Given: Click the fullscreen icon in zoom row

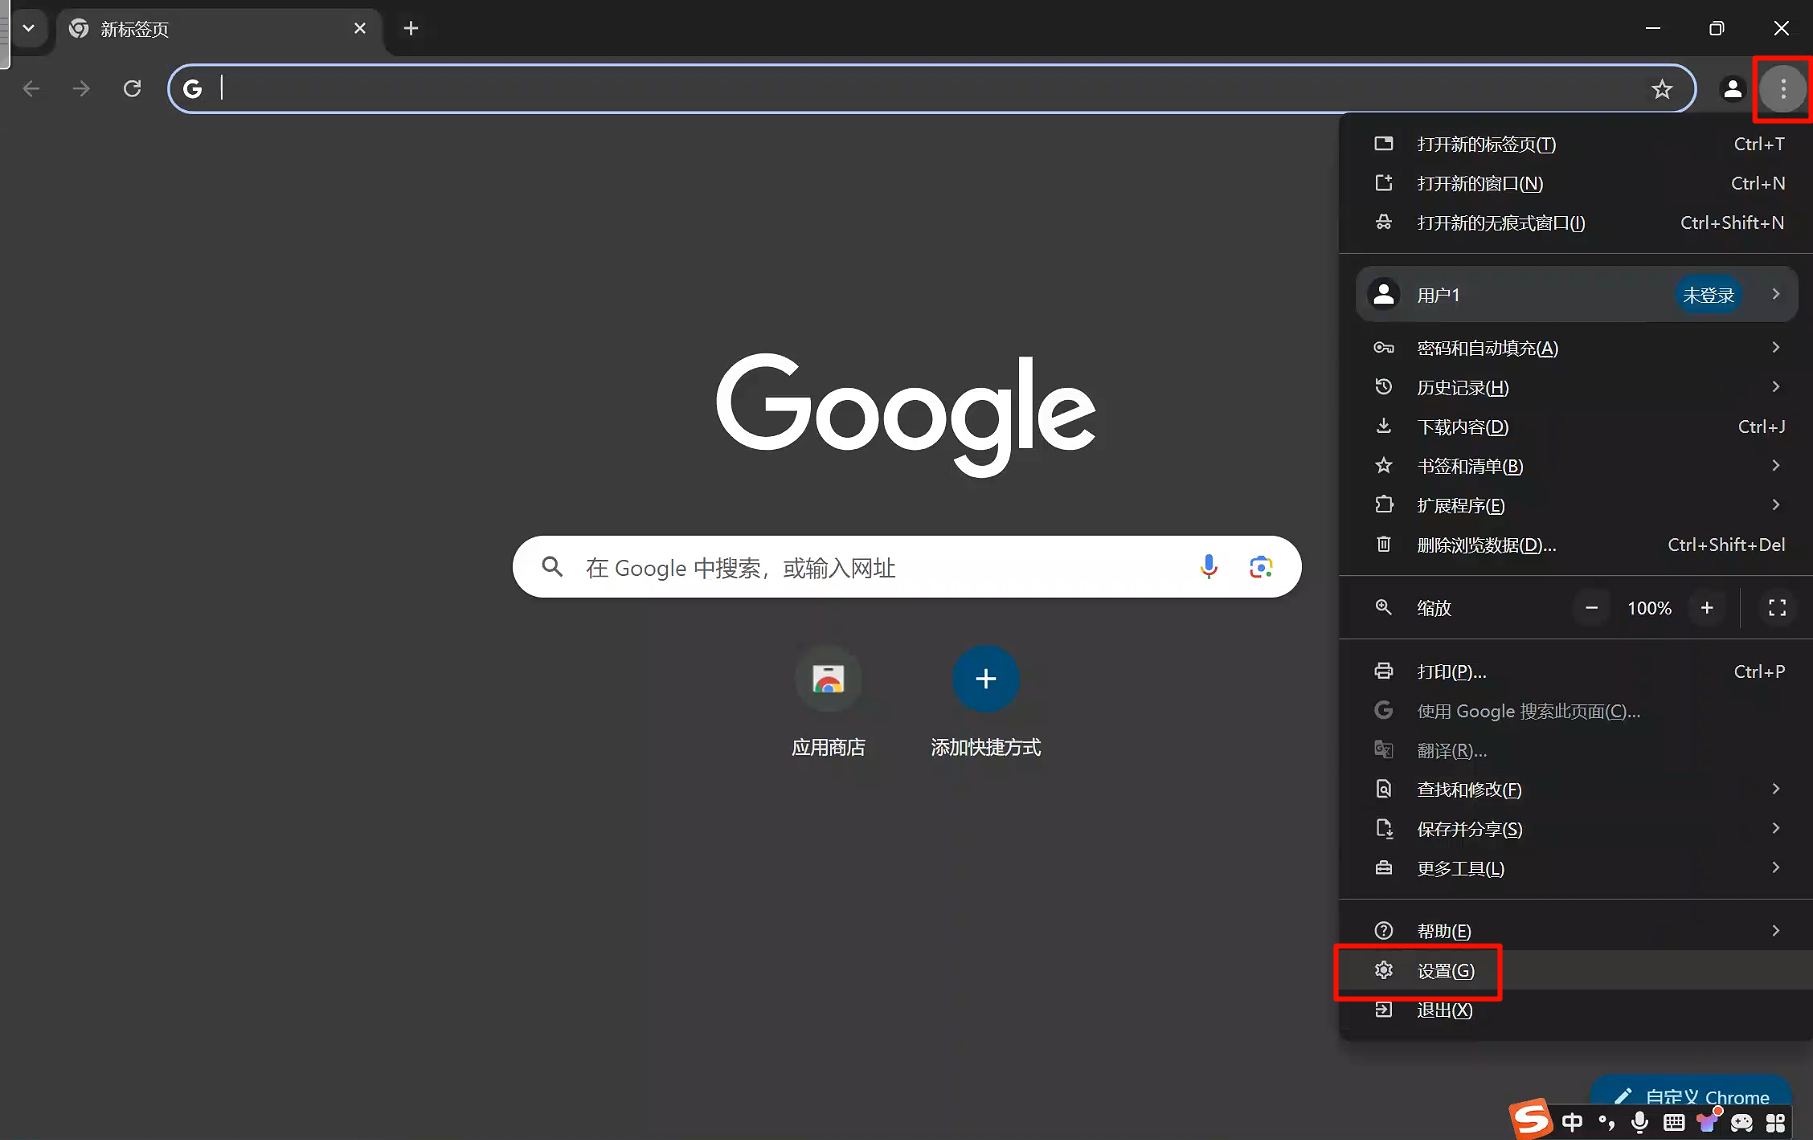Looking at the screenshot, I should [1776, 608].
